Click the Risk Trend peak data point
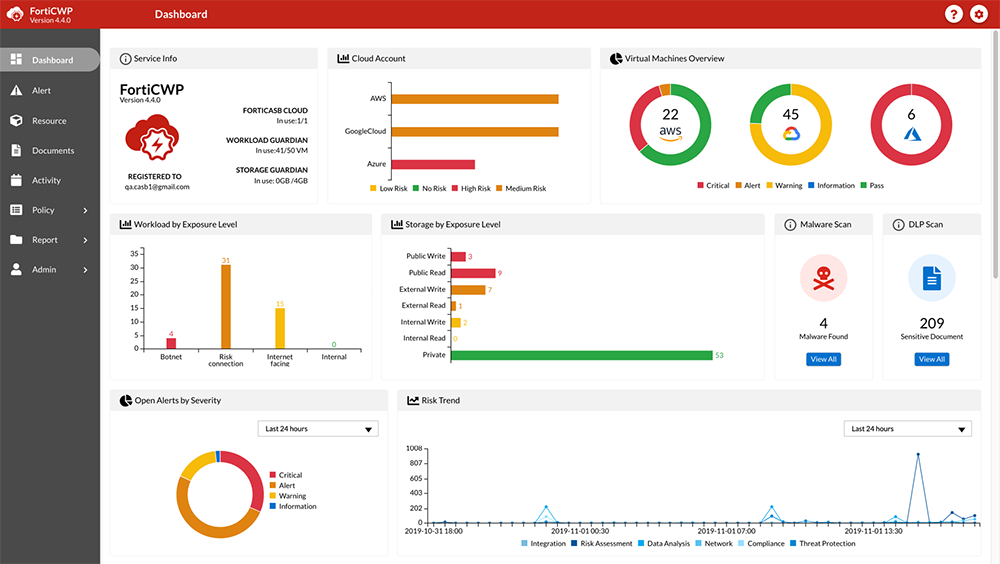This screenshot has width=1000, height=564. click(918, 454)
